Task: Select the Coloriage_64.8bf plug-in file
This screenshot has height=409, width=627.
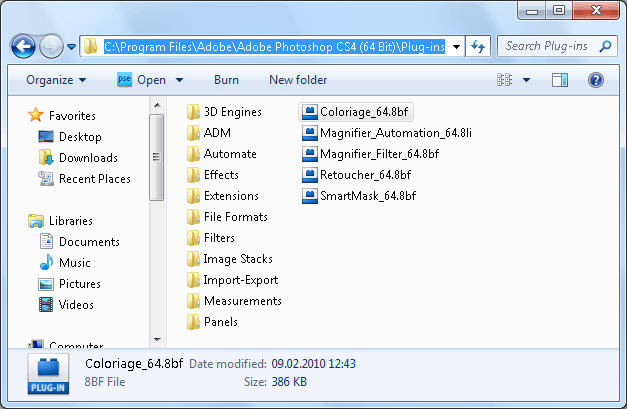Action: point(355,112)
